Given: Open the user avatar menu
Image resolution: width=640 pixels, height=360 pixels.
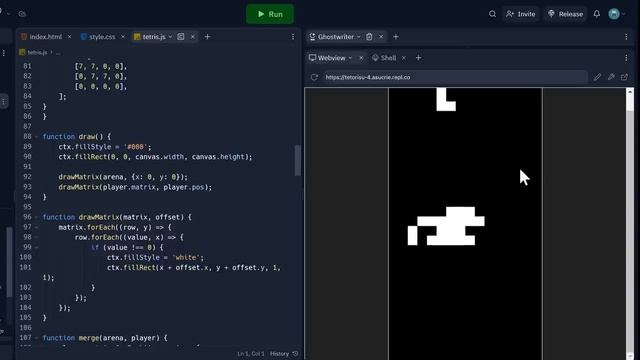Looking at the screenshot, I should [614, 14].
